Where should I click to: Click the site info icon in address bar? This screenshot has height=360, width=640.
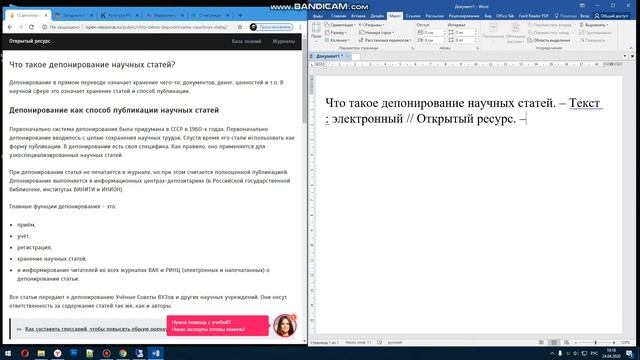(x=44, y=27)
